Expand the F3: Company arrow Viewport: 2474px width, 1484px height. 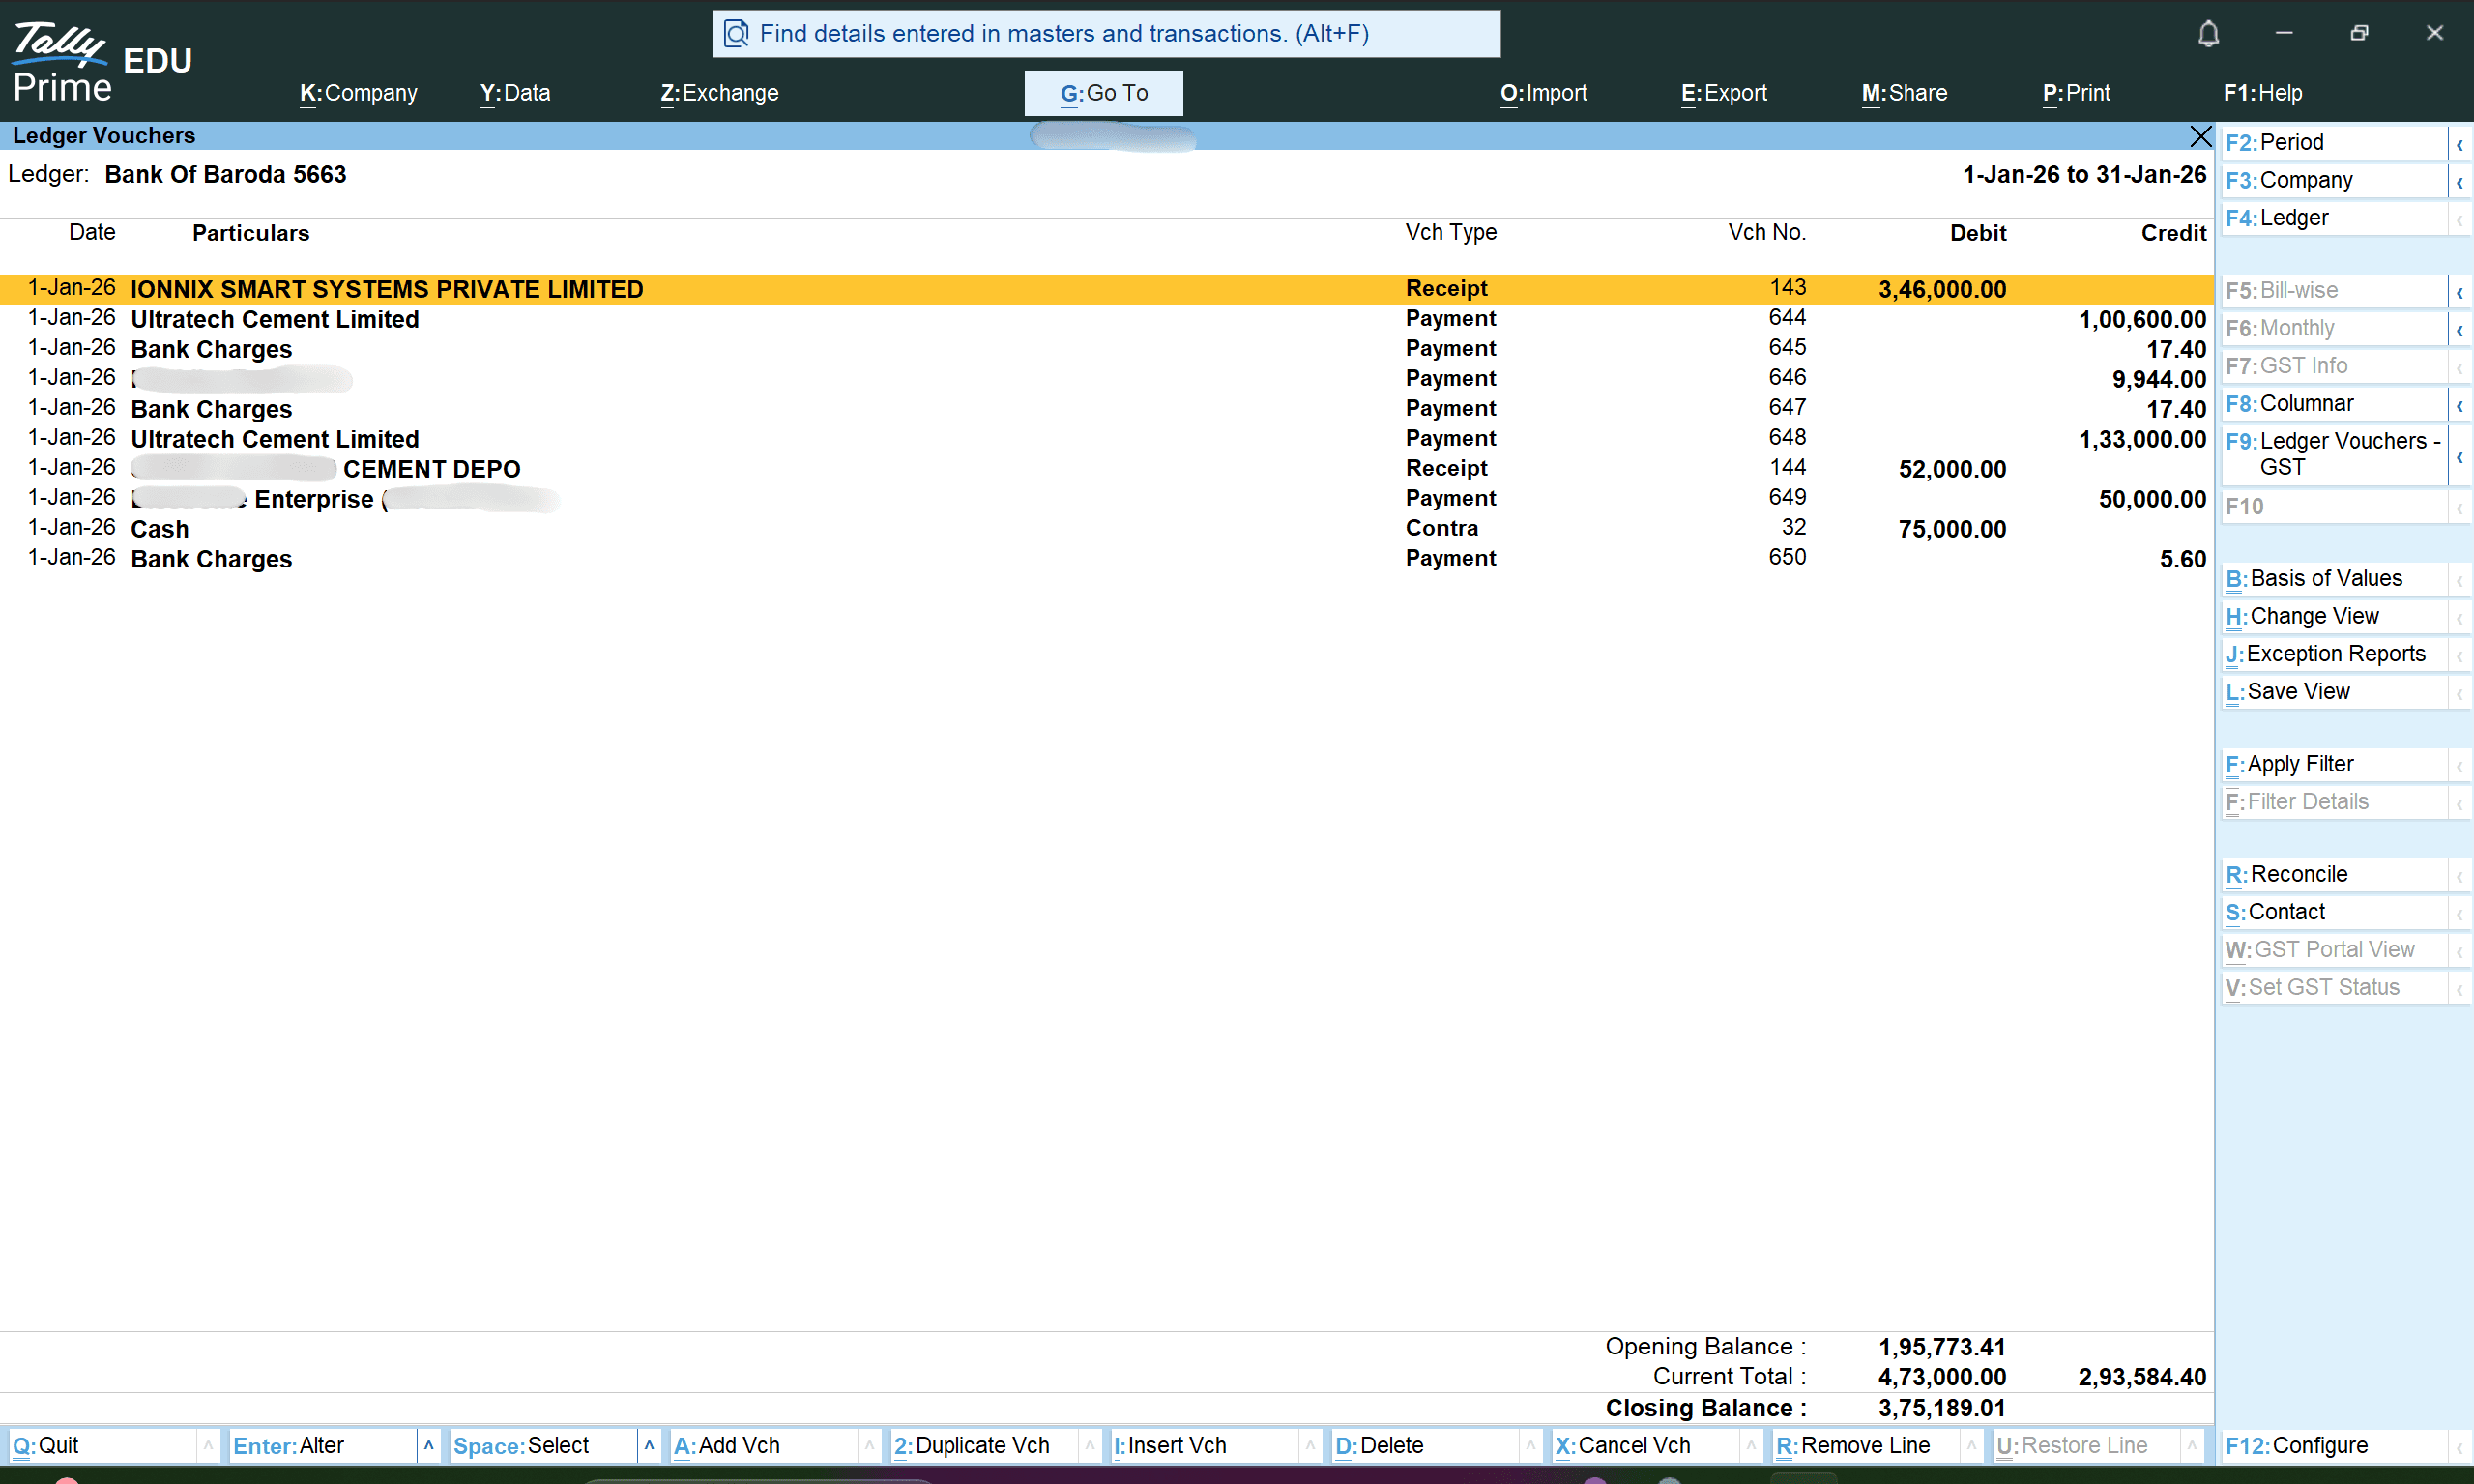click(2459, 181)
